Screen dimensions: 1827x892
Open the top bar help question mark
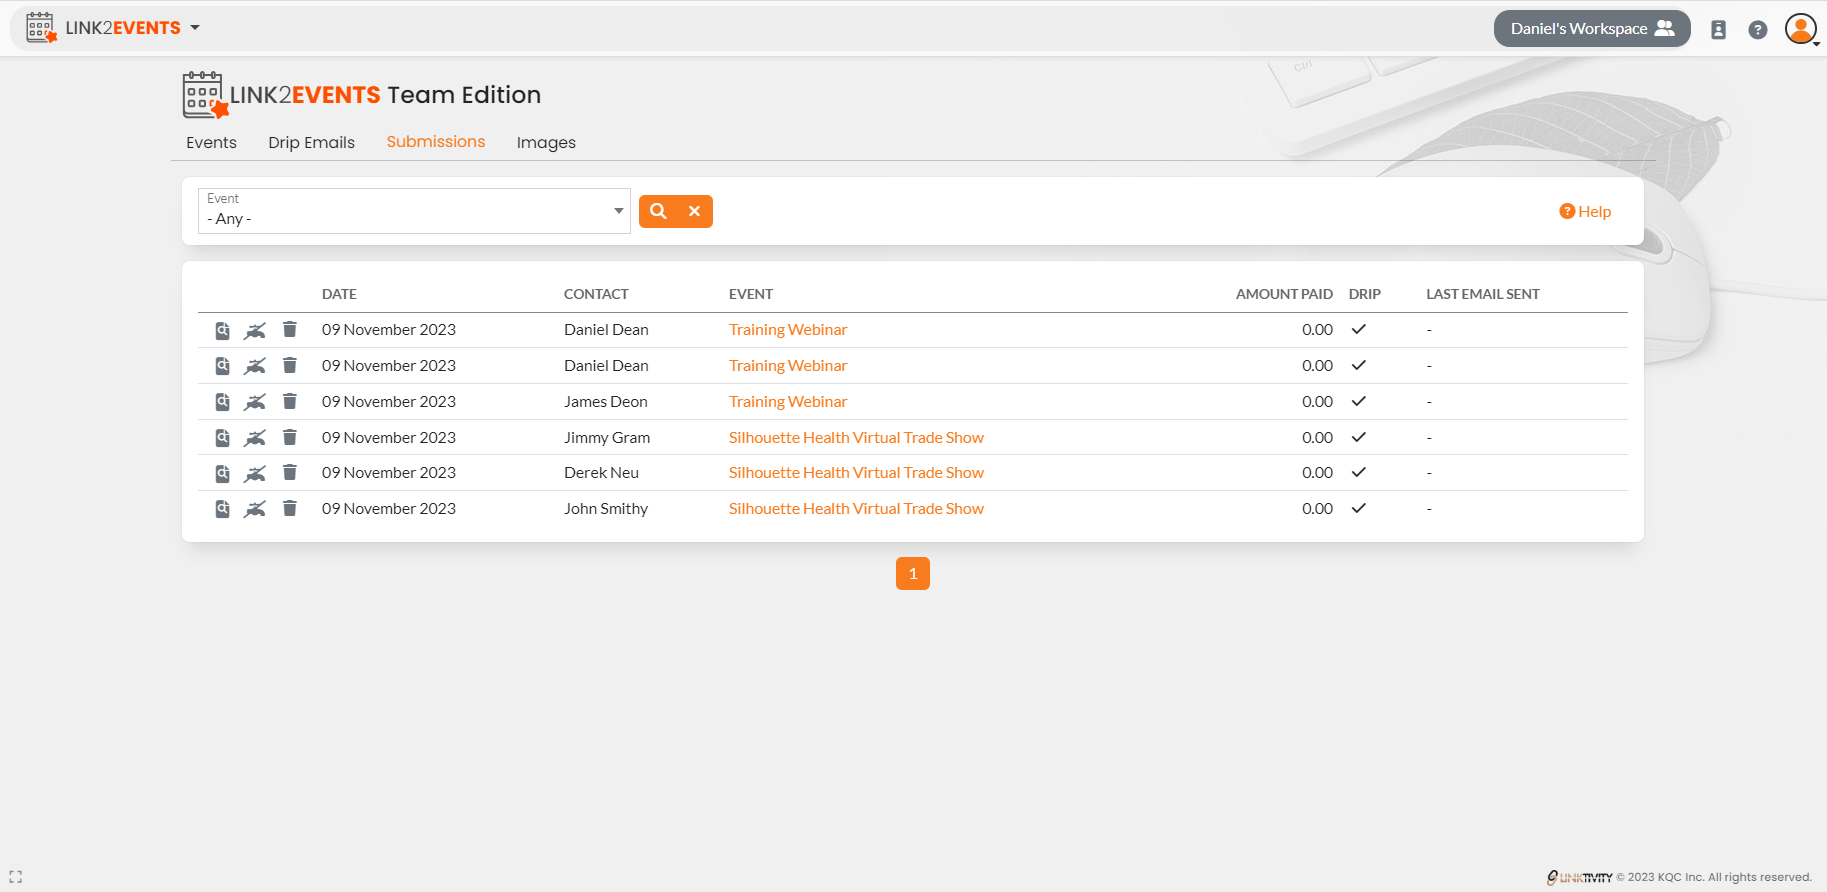[x=1757, y=29]
